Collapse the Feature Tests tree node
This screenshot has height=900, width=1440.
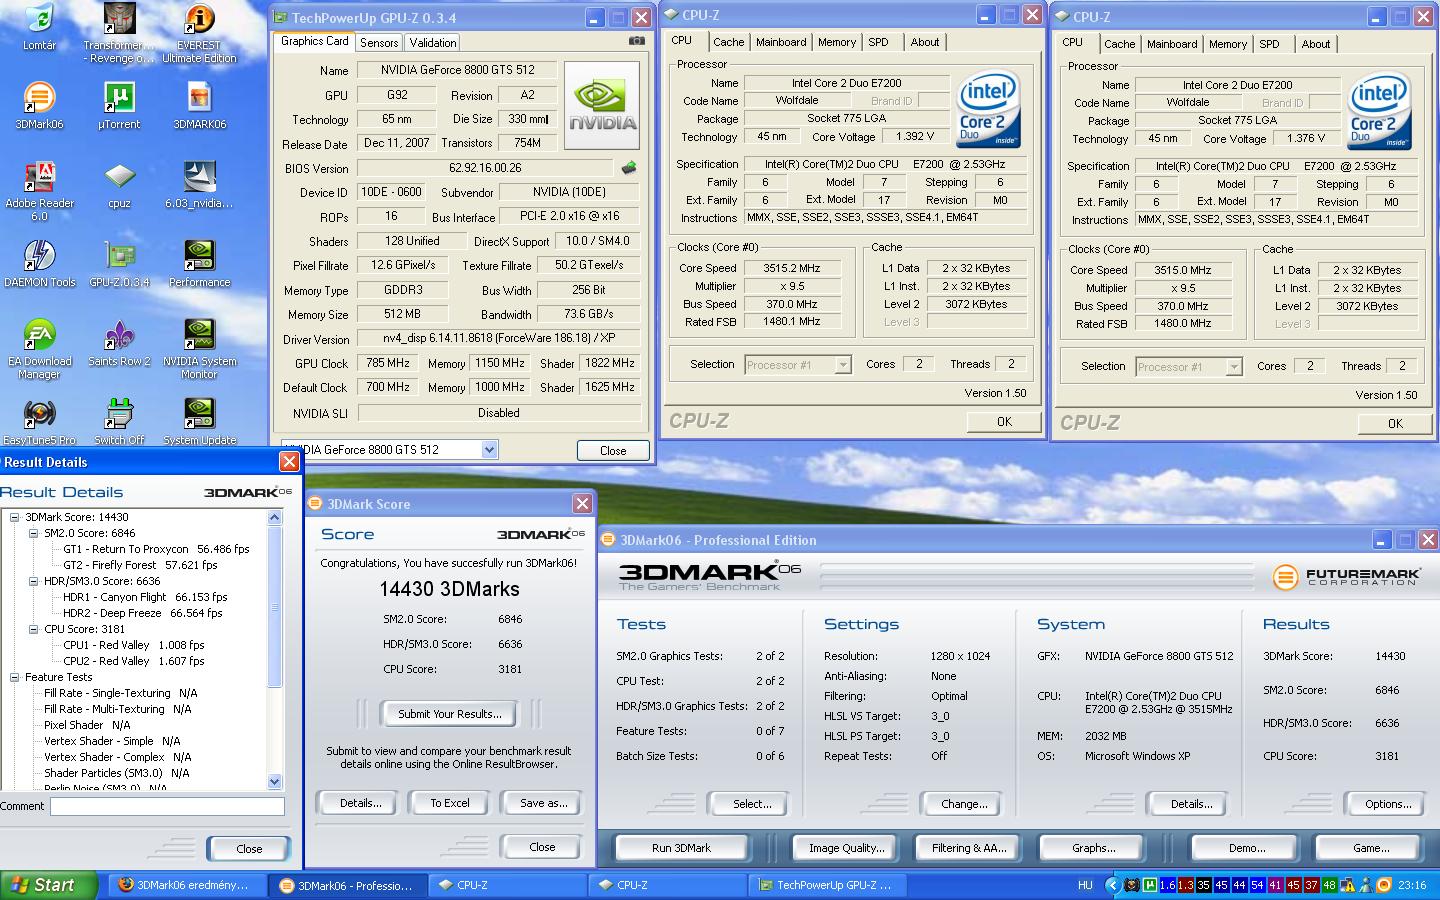click(x=15, y=677)
